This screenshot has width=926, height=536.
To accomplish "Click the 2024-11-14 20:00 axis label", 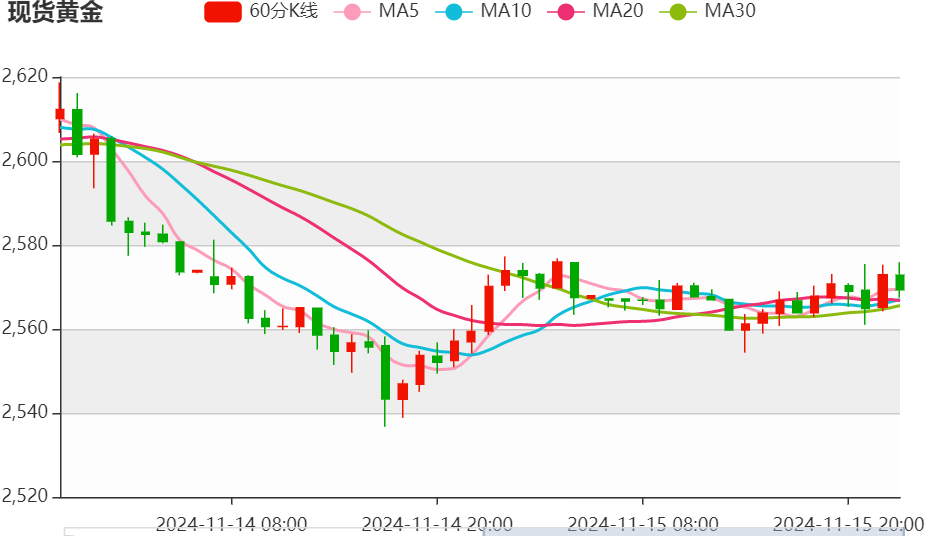I will click(x=437, y=524).
